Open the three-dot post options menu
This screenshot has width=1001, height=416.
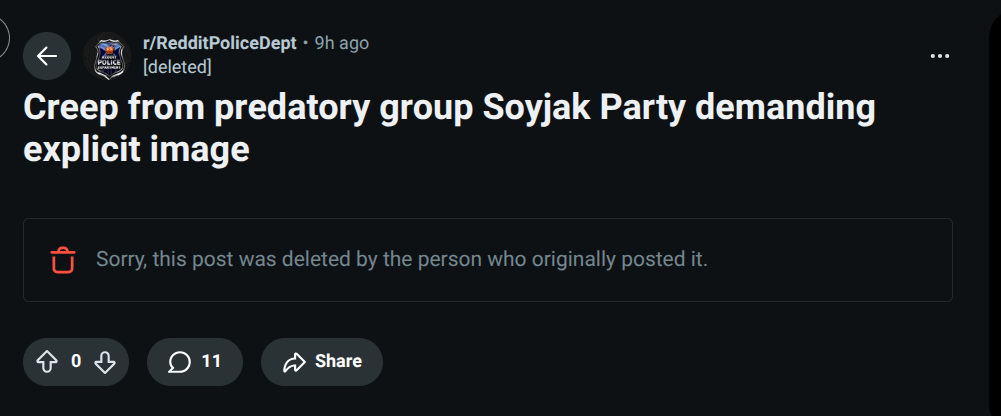pos(939,56)
